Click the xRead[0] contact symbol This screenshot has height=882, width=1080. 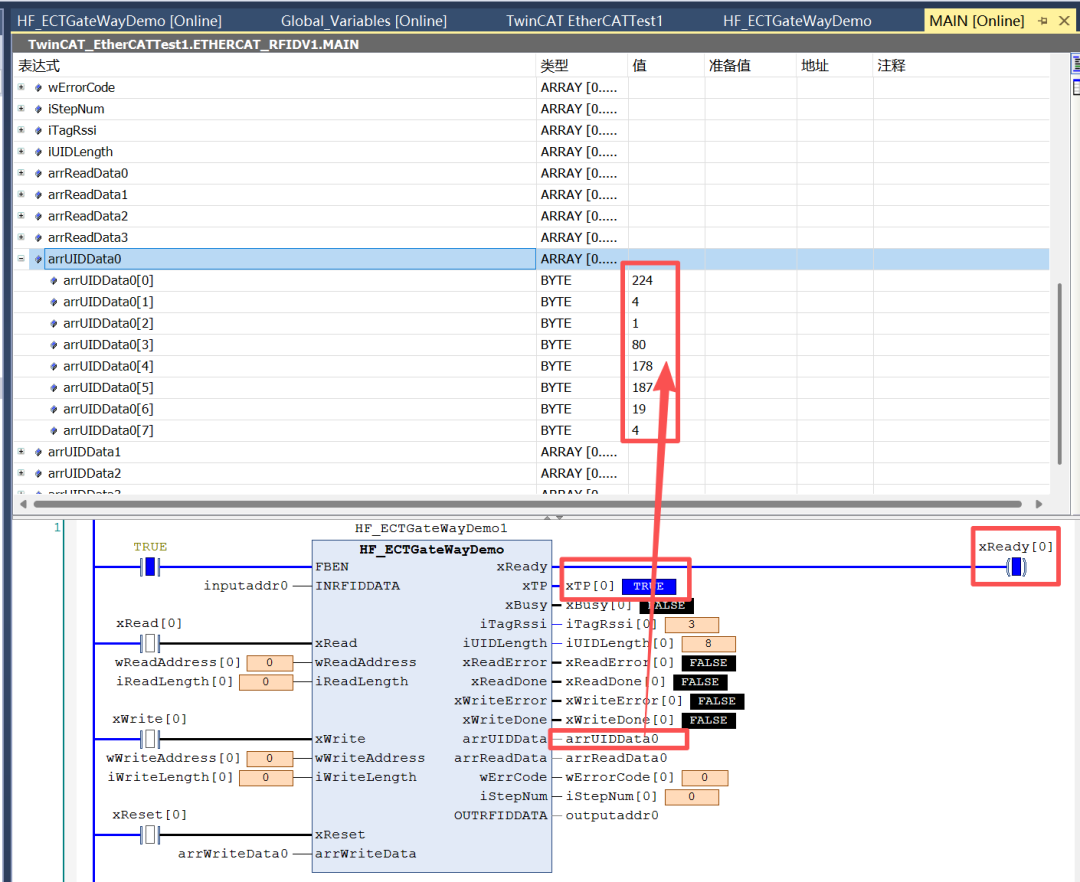pos(150,643)
